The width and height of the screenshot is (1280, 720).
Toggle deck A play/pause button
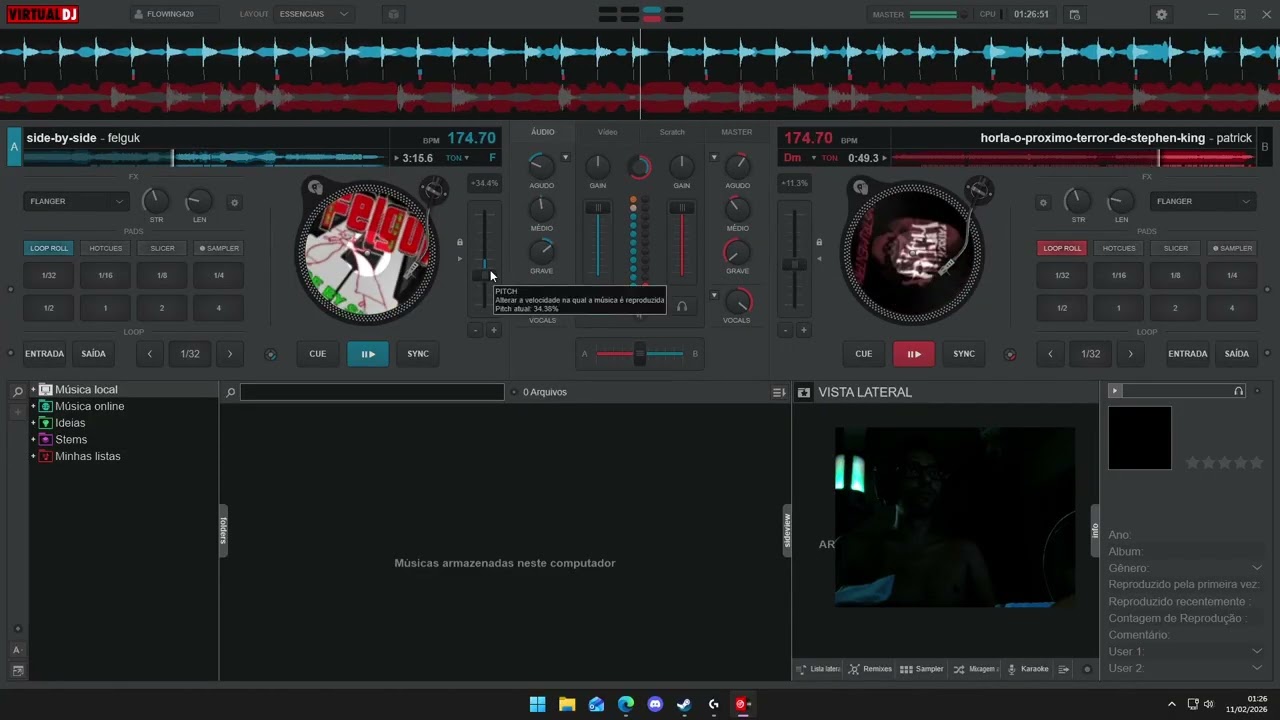click(x=368, y=353)
